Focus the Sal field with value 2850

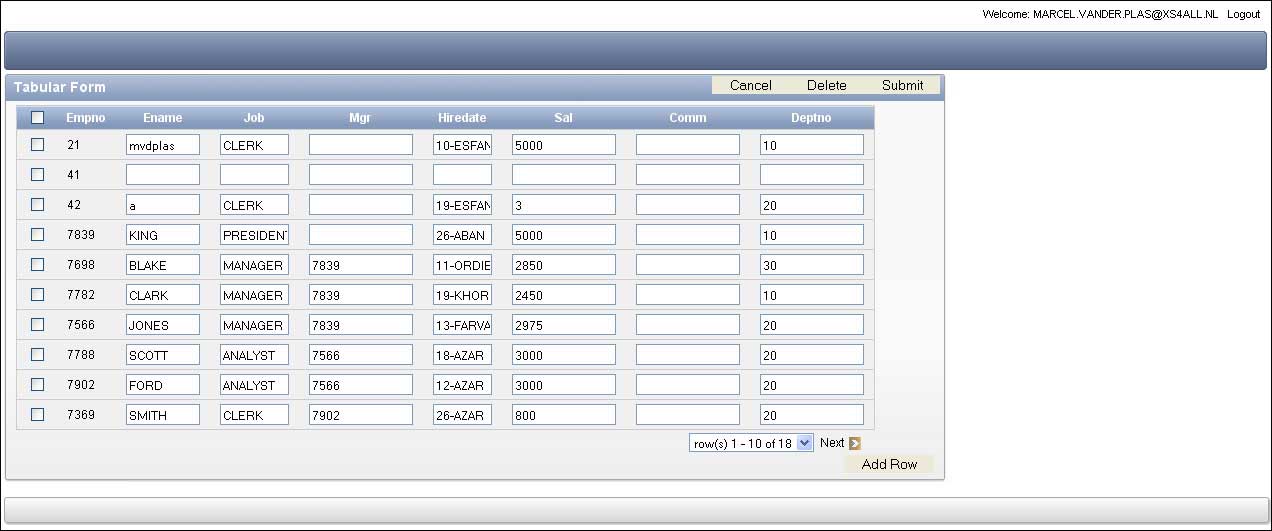563,265
